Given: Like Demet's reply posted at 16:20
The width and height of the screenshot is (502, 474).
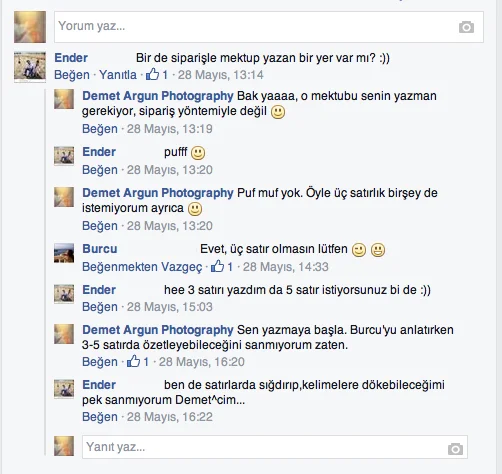Looking at the screenshot, I should click(x=100, y=362).
